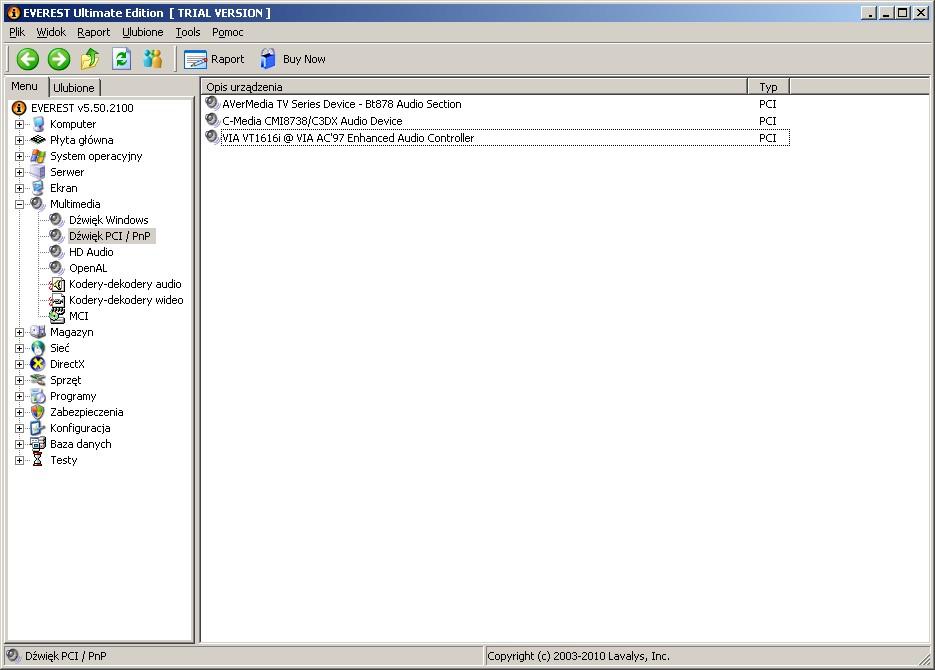Open the Plik menu
935x670 pixels.
pyautogui.click(x=17, y=32)
